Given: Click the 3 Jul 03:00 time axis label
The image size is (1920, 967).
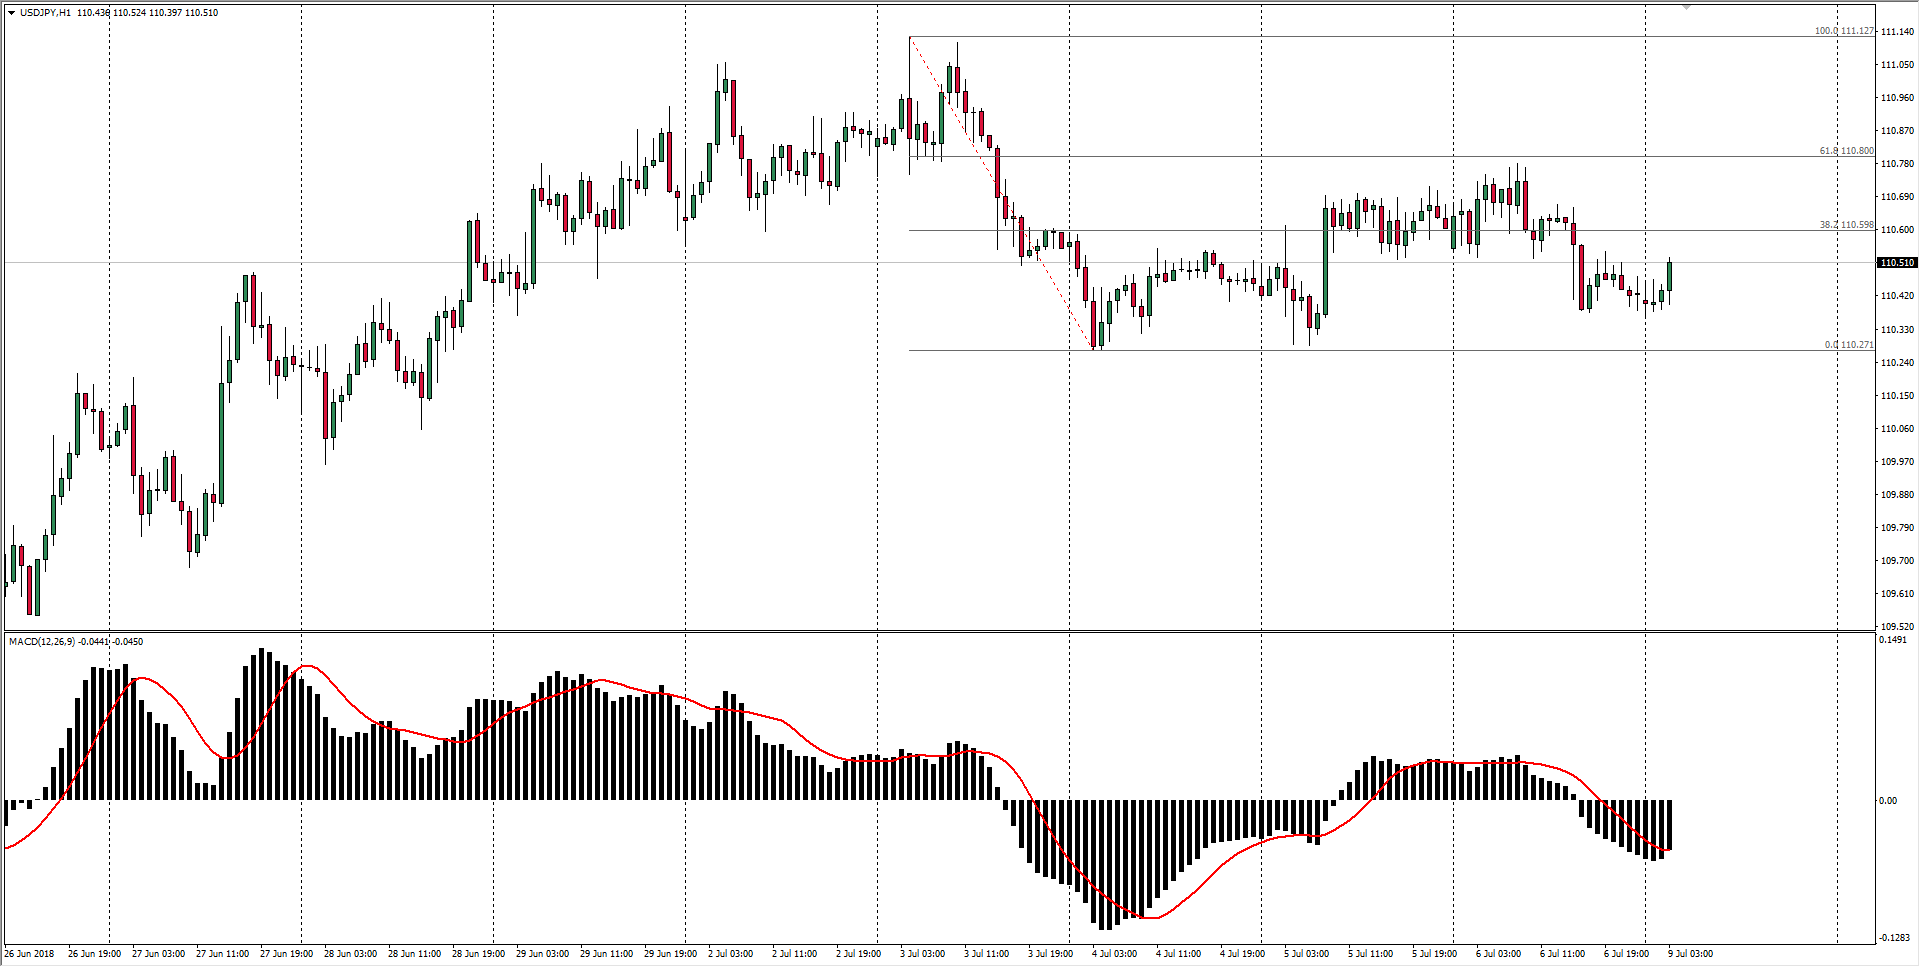Looking at the screenshot, I should 922,954.
